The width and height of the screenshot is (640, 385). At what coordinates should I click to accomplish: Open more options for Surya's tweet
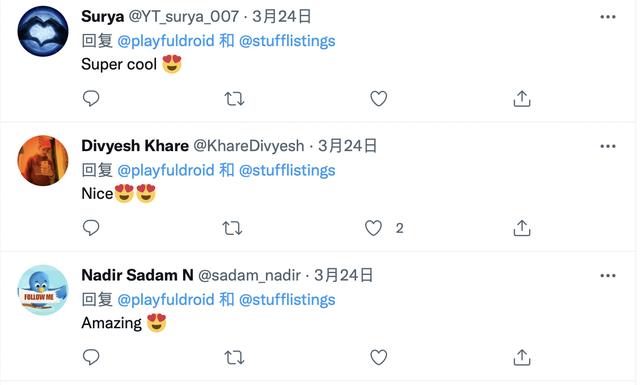click(x=608, y=17)
